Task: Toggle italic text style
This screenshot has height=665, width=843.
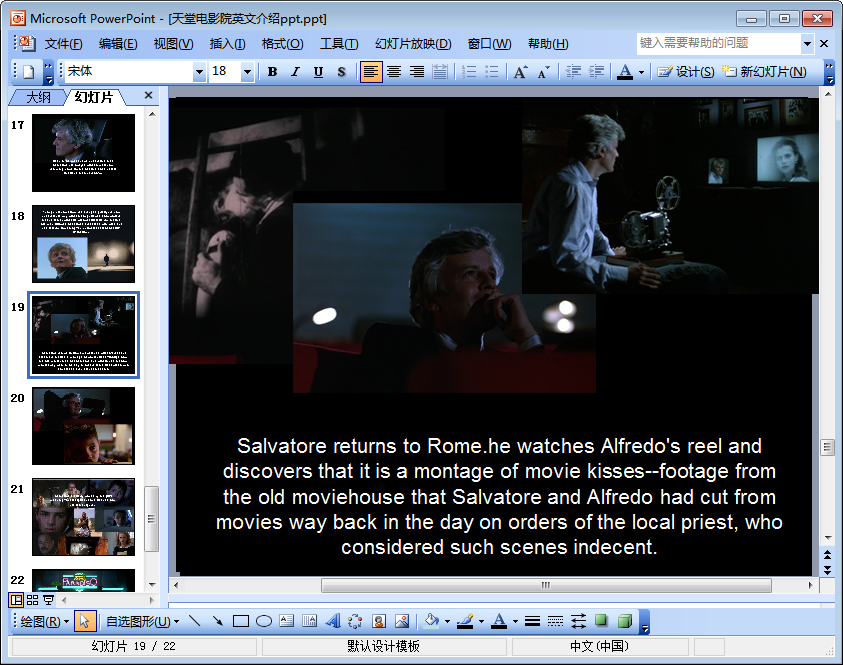Action: click(295, 72)
